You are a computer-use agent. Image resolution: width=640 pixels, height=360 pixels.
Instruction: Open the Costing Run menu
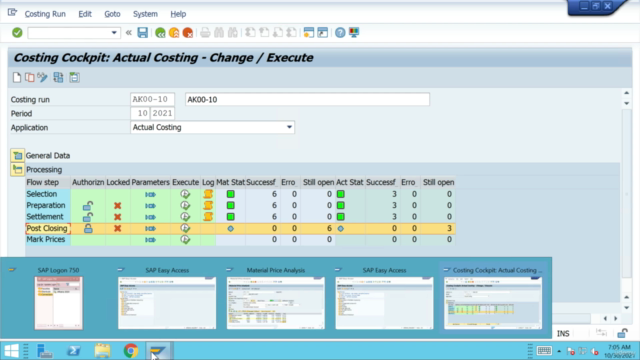tap(45, 14)
